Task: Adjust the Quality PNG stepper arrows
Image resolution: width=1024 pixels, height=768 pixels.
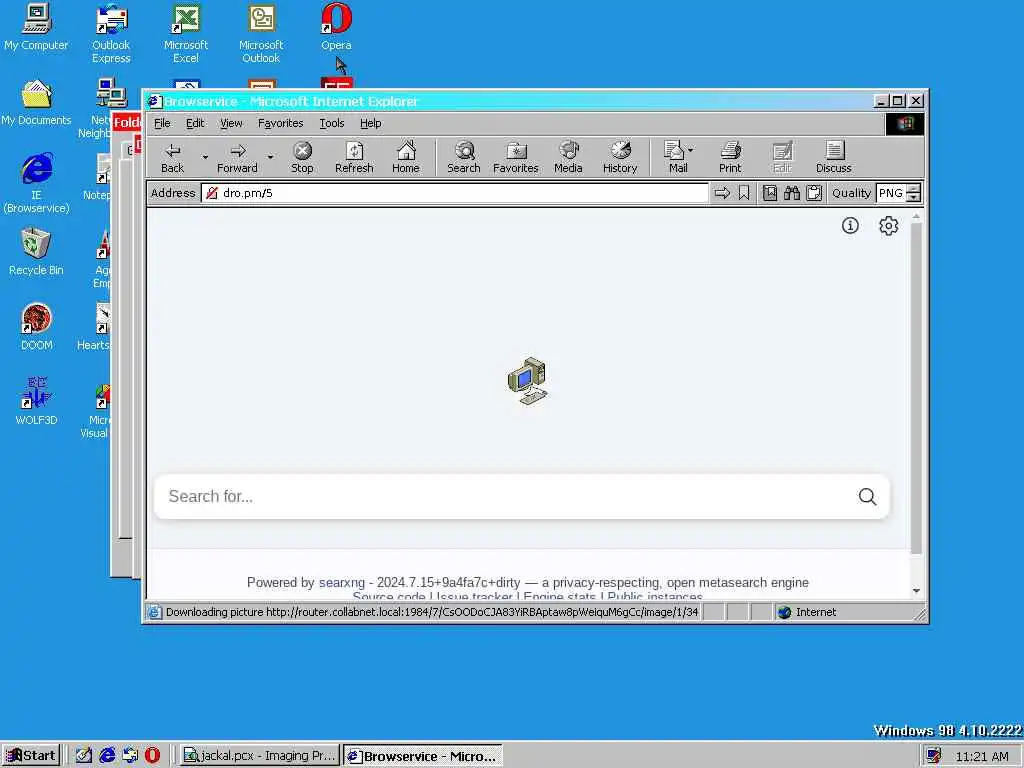Action: point(914,193)
